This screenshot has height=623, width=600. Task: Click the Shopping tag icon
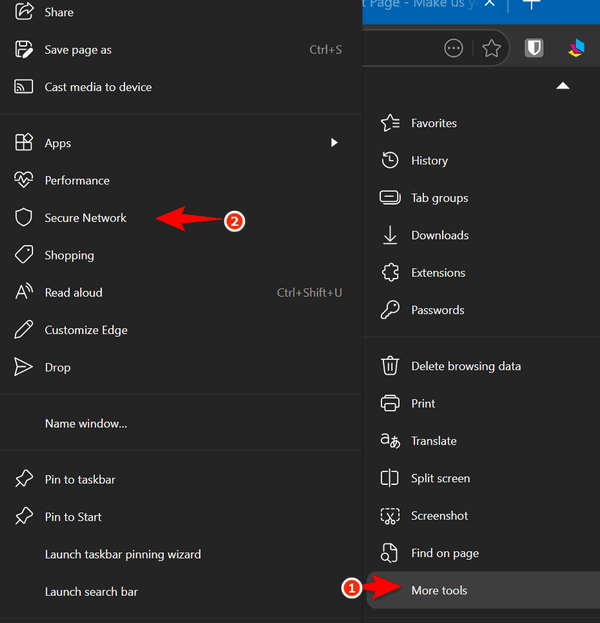(x=24, y=254)
